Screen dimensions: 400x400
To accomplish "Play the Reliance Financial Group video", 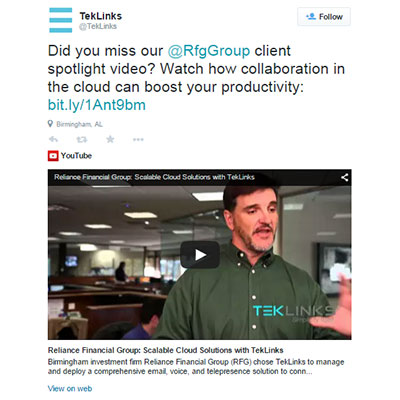I will pyautogui.click(x=200, y=255).
